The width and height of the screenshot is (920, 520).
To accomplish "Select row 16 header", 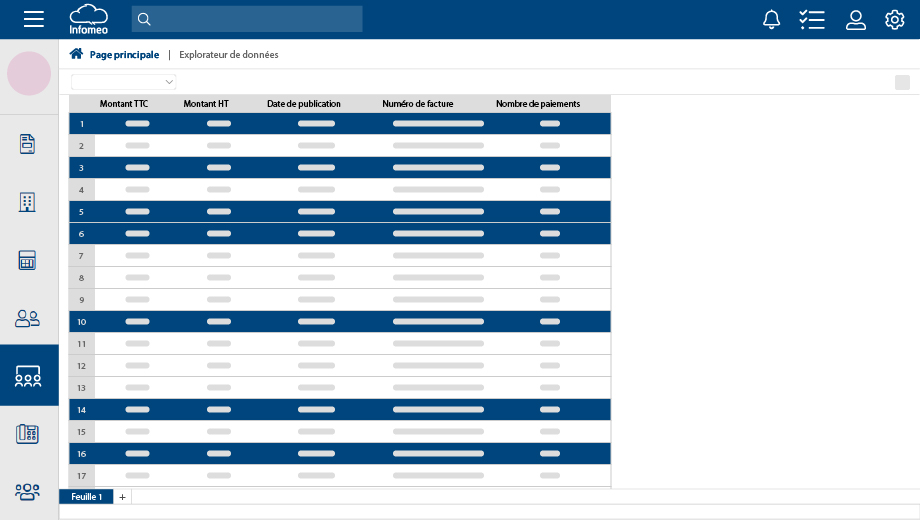I will click(82, 454).
